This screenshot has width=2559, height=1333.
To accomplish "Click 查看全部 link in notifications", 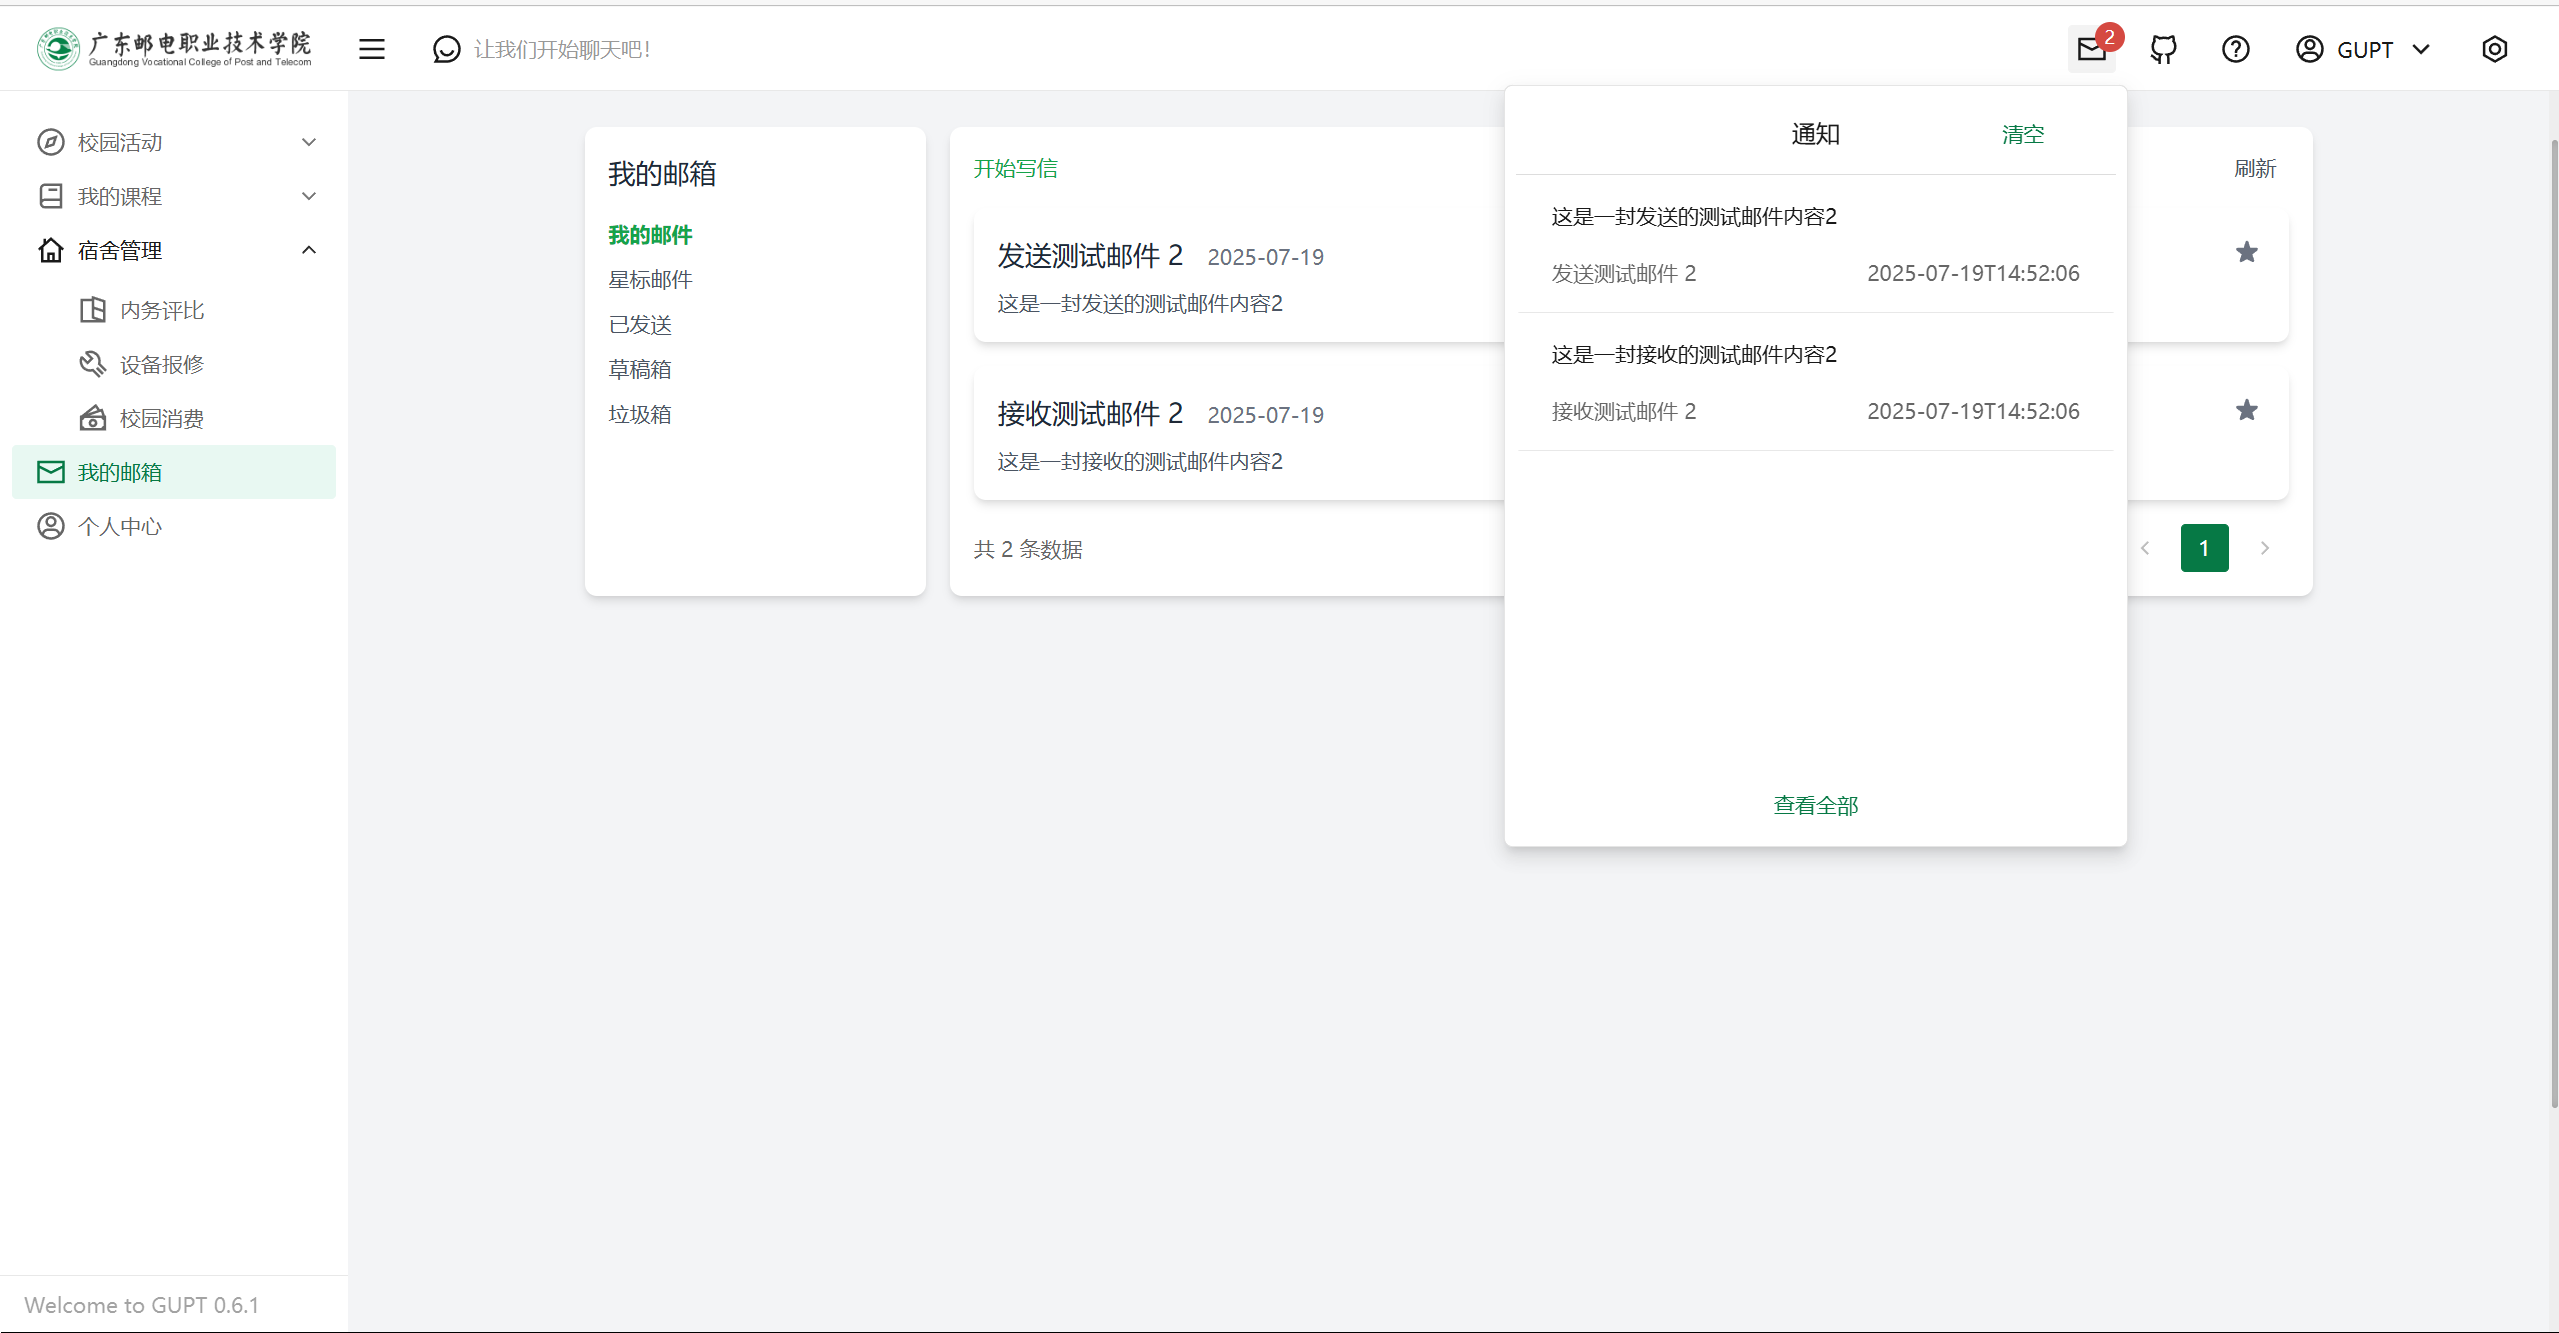I will coord(1815,805).
